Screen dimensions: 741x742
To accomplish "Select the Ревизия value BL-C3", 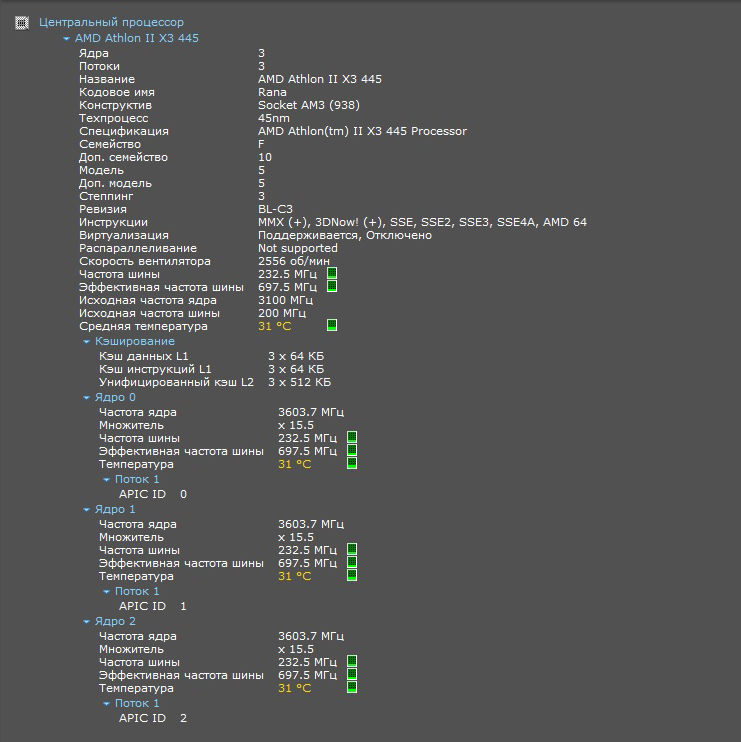I will [x=275, y=209].
